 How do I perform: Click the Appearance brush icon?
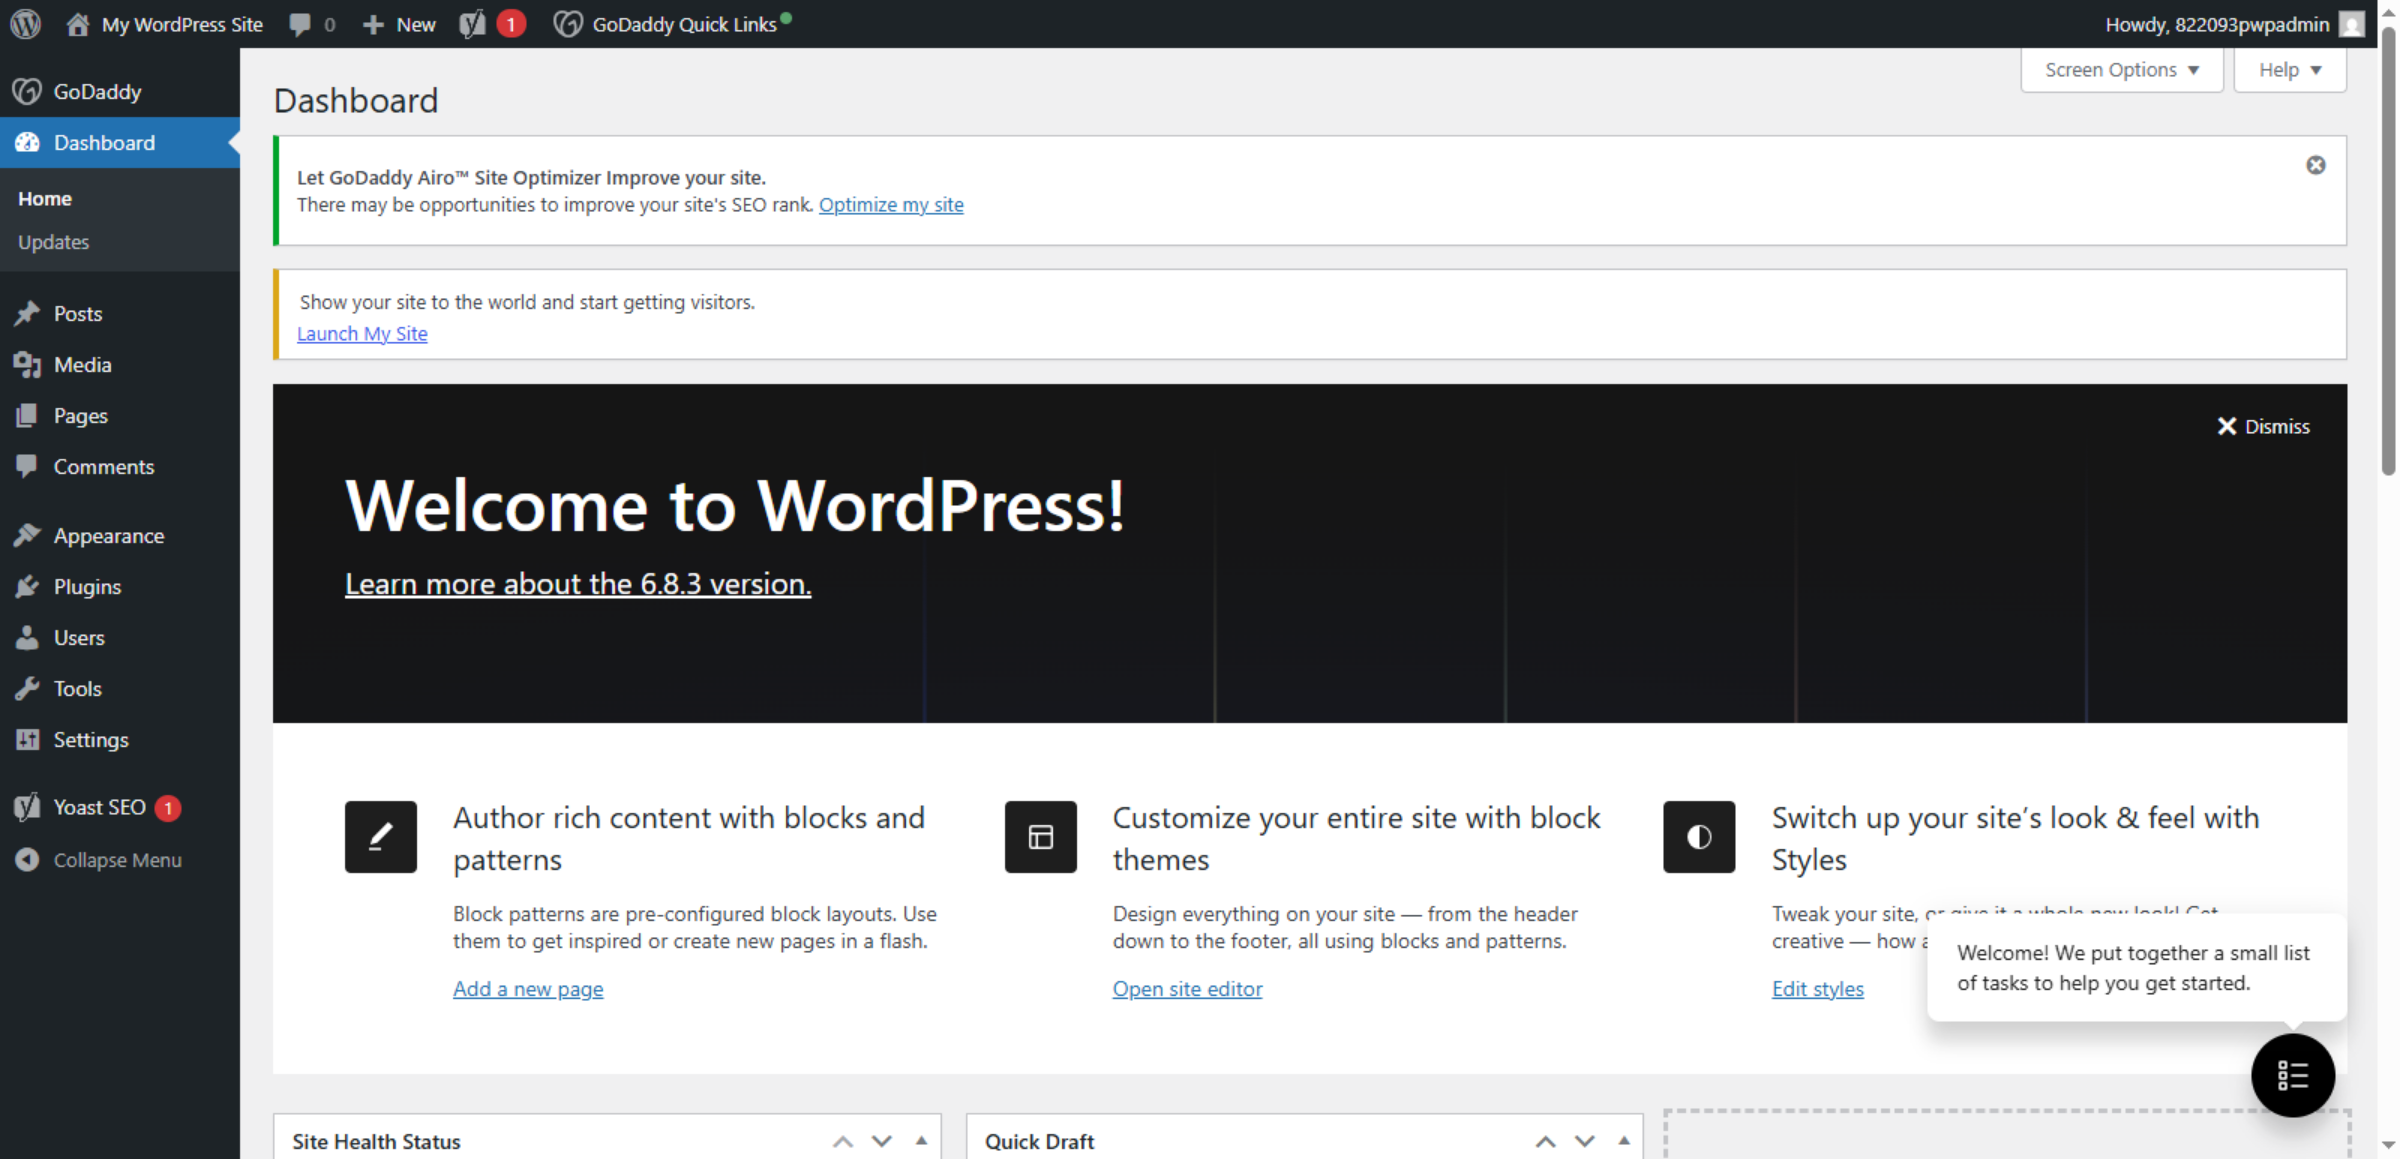point(28,535)
